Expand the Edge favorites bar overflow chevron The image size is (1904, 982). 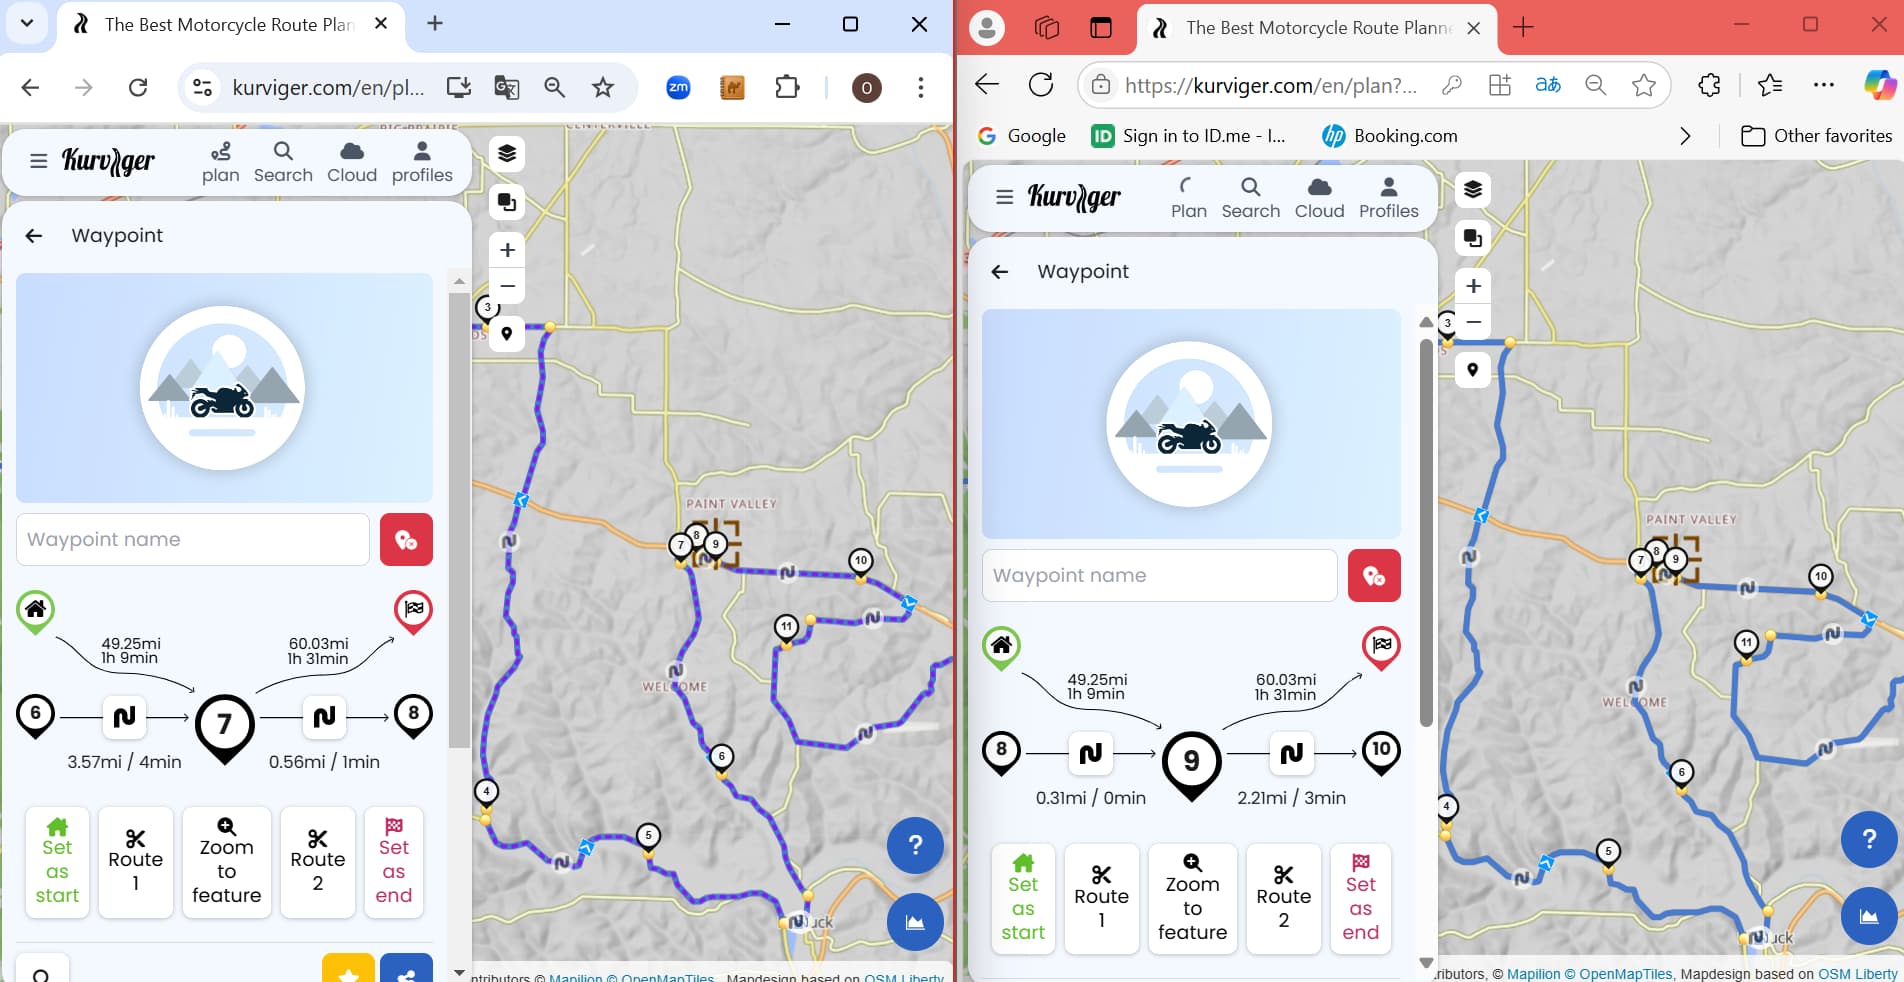point(1685,136)
